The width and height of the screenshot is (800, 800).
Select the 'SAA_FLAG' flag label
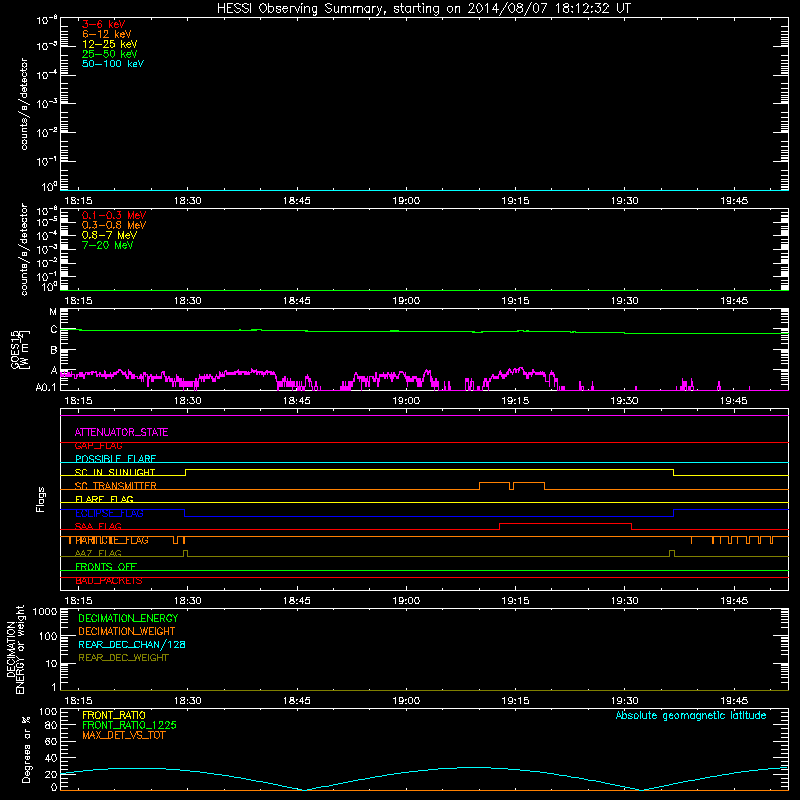(98, 527)
